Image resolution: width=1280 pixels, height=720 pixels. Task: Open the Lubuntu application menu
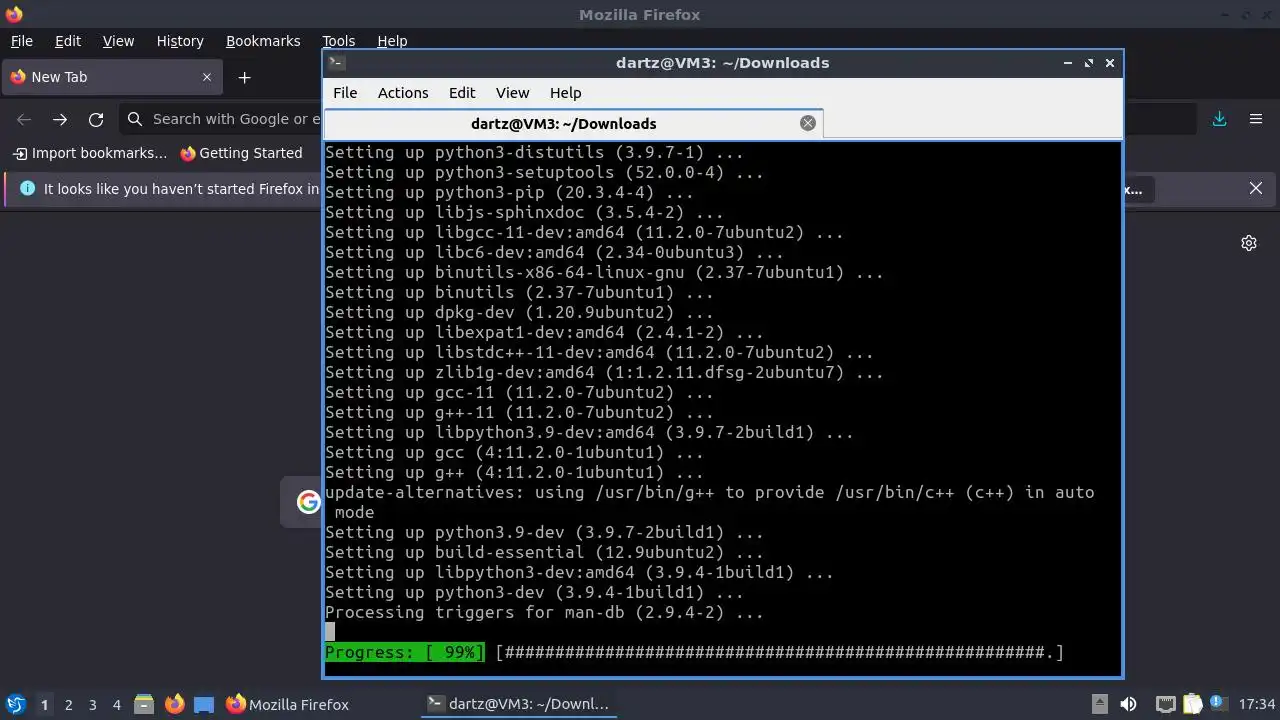coord(15,704)
